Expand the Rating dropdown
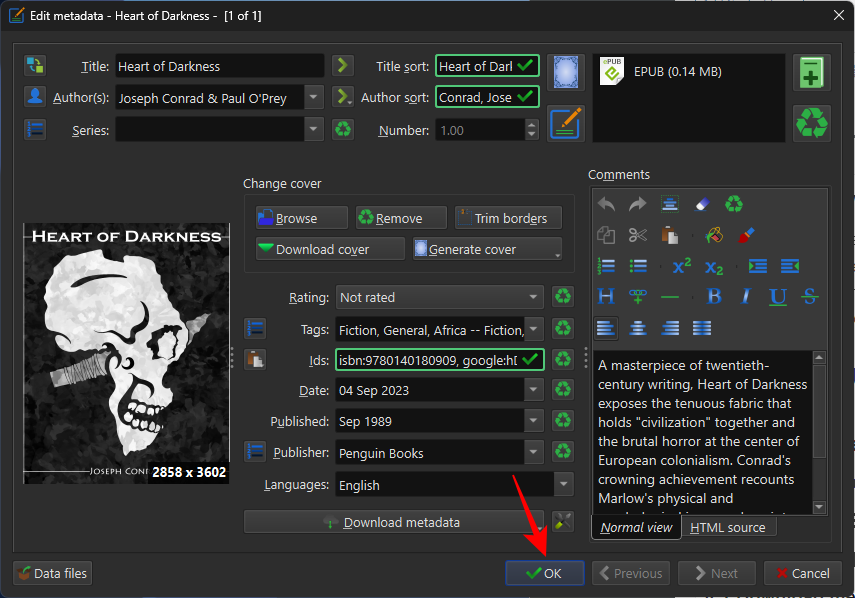This screenshot has height=598, width=855. pyautogui.click(x=533, y=298)
